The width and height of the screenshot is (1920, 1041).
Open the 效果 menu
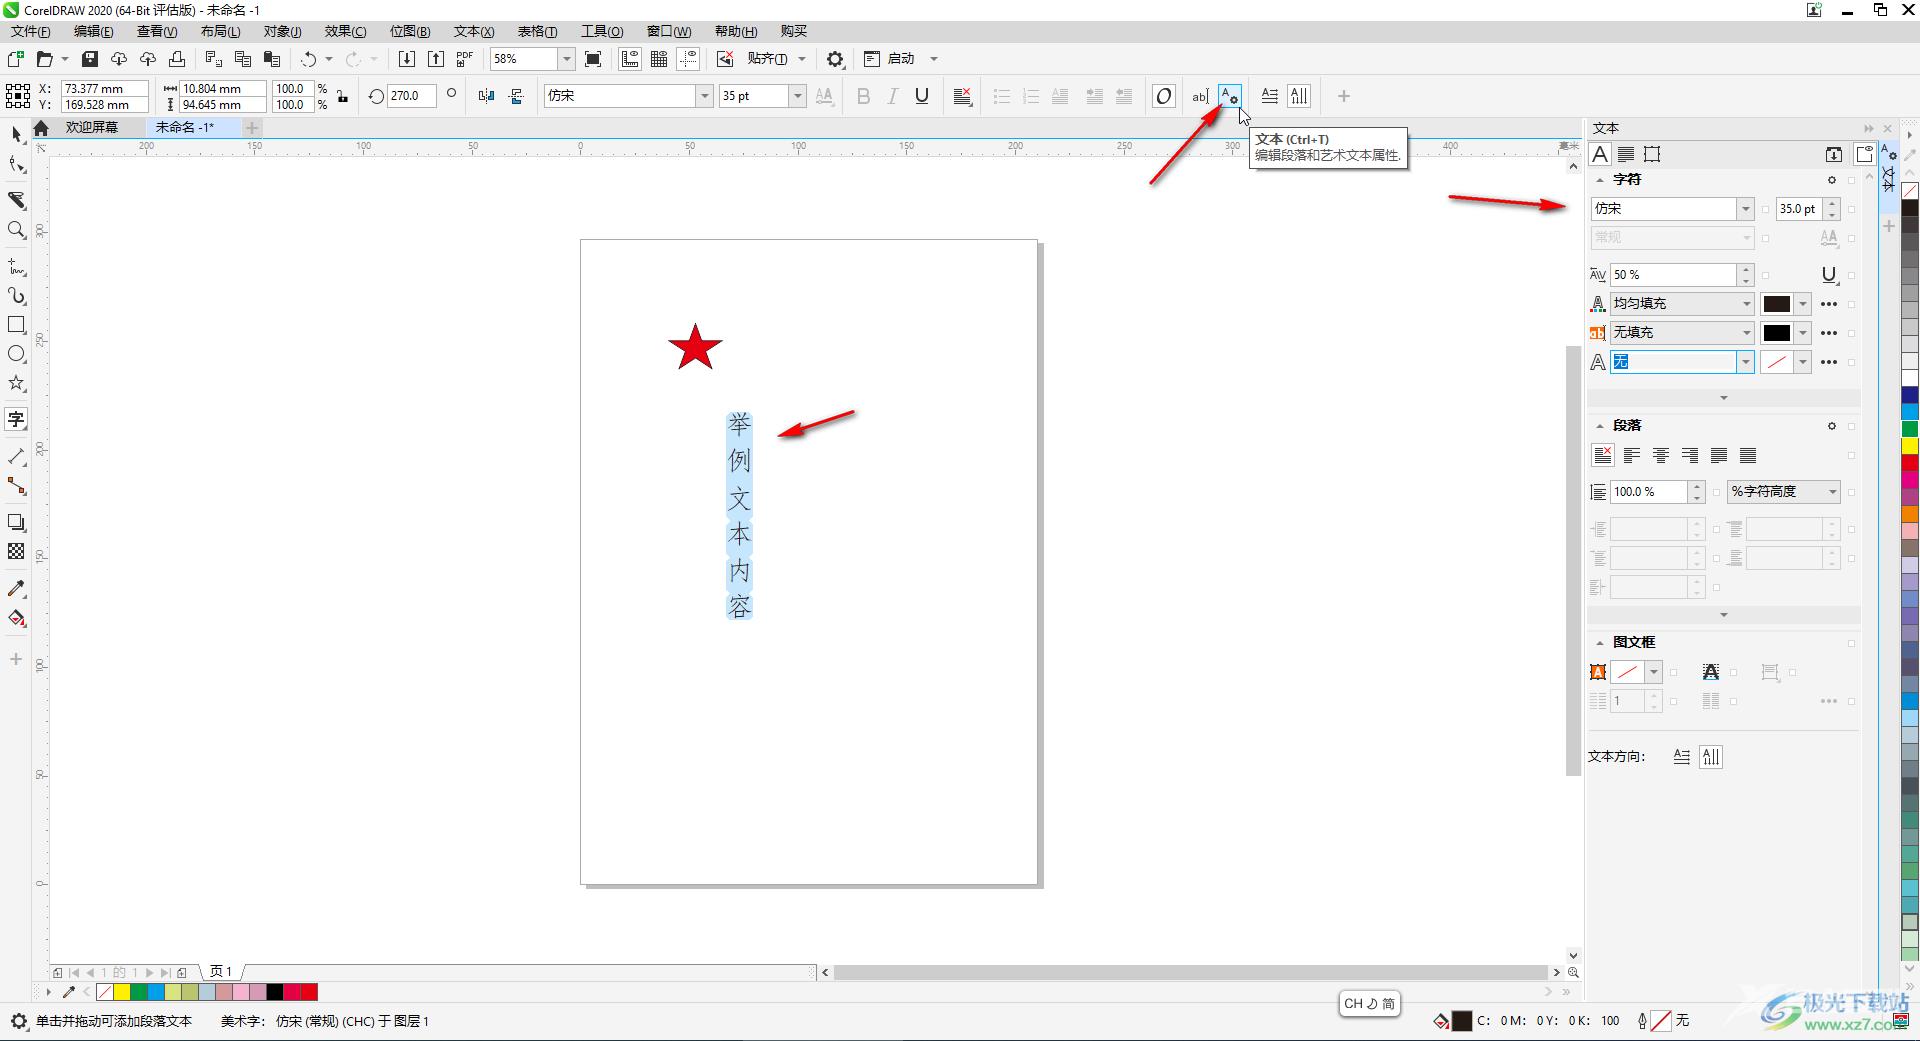345,31
